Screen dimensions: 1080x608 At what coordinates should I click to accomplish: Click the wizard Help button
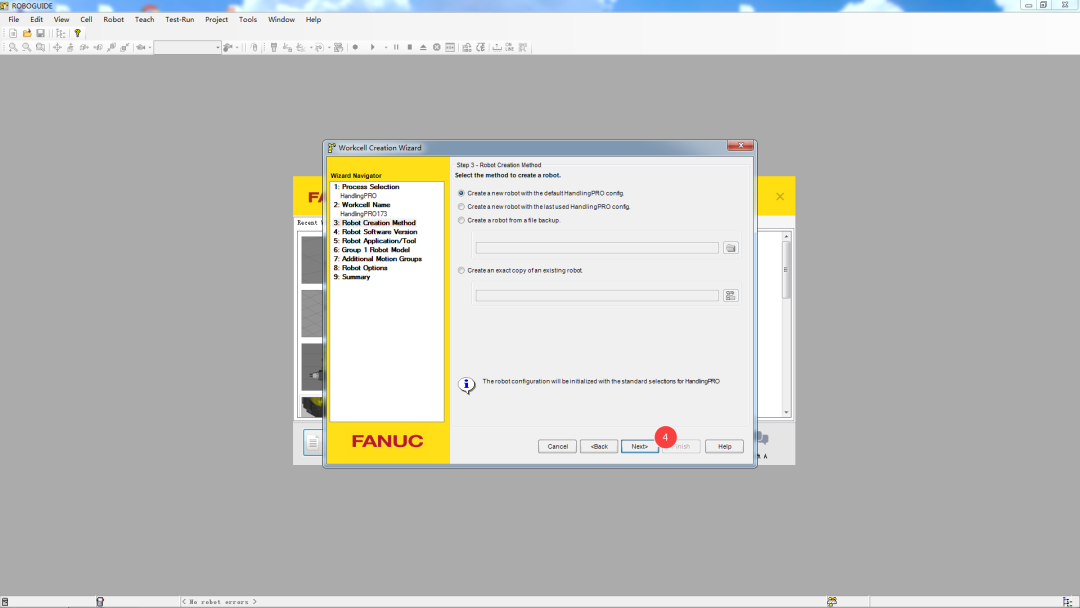725,446
